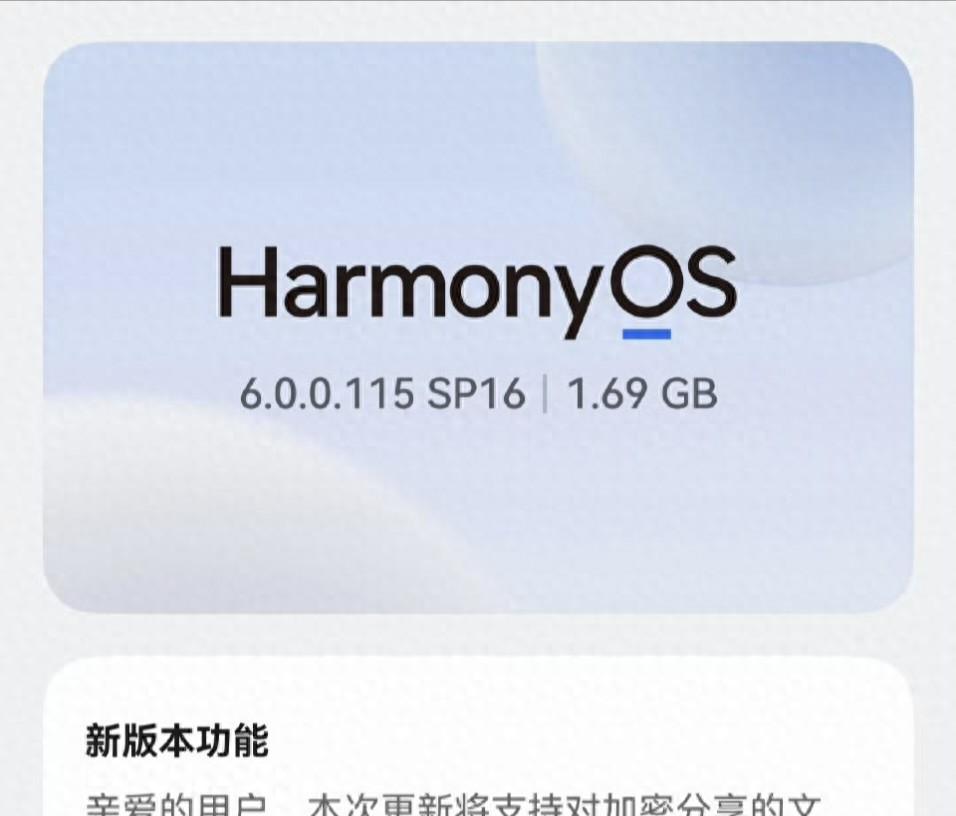Select the version number 6.0.0.115 SP16
The height and width of the screenshot is (816, 956).
382,393
